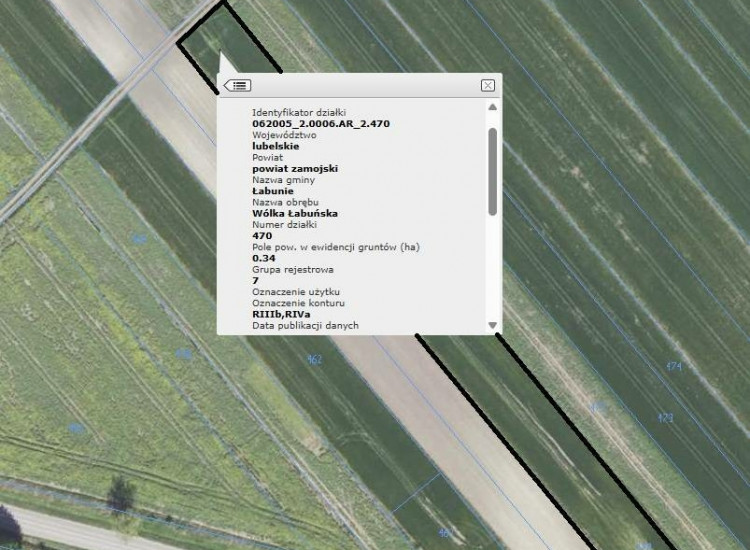Click the area value 0.34
750x550 pixels.
264,258
